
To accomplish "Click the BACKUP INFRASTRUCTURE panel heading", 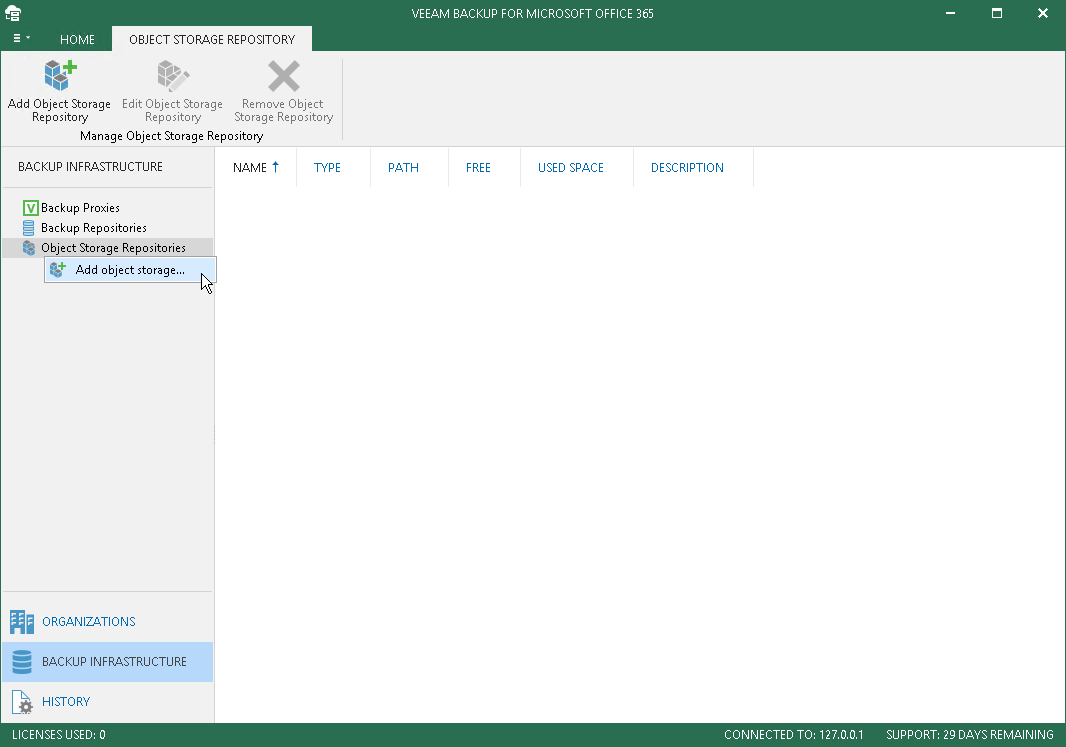I will [x=90, y=167].
